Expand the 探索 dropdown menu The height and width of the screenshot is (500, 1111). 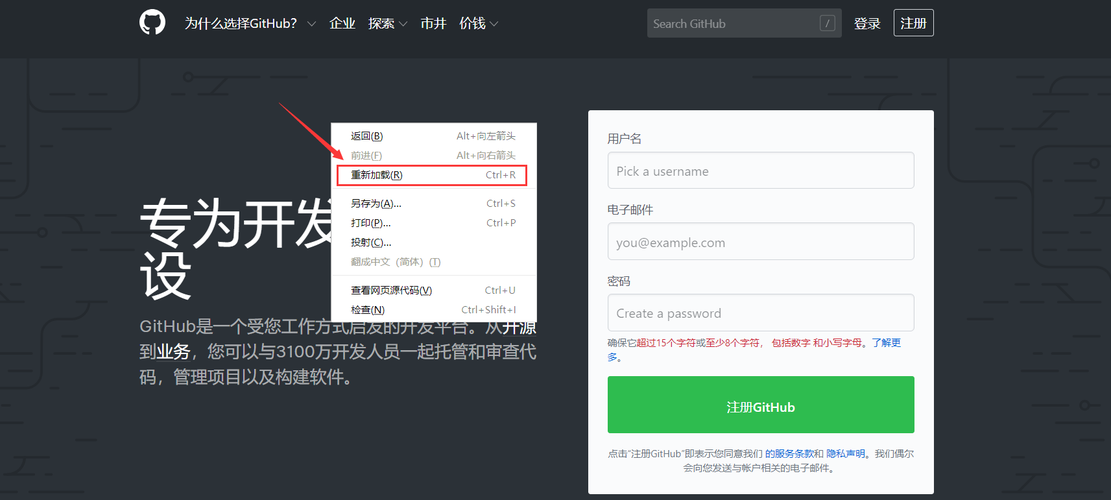(388, 23)
